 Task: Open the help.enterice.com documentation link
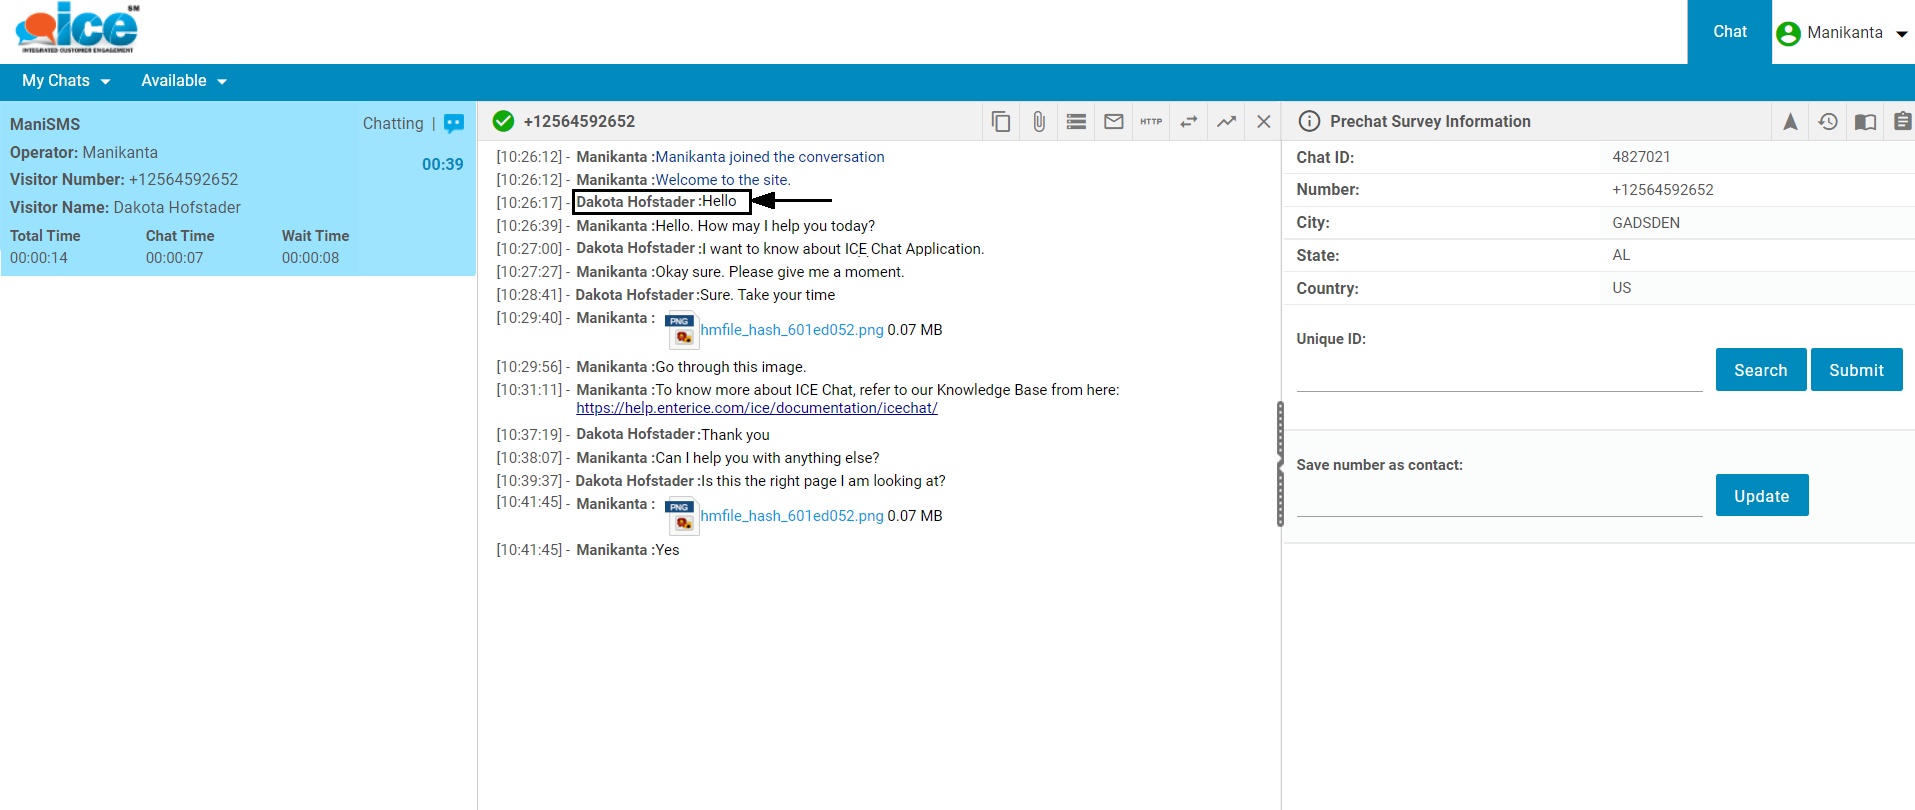[756, 408]
